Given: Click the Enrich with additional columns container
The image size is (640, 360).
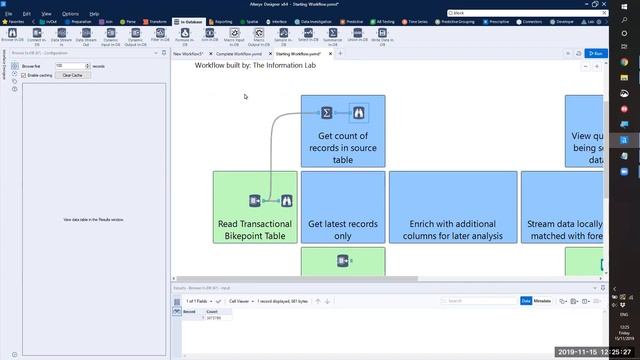Looking at the screenshot, I should pos(453,207).
